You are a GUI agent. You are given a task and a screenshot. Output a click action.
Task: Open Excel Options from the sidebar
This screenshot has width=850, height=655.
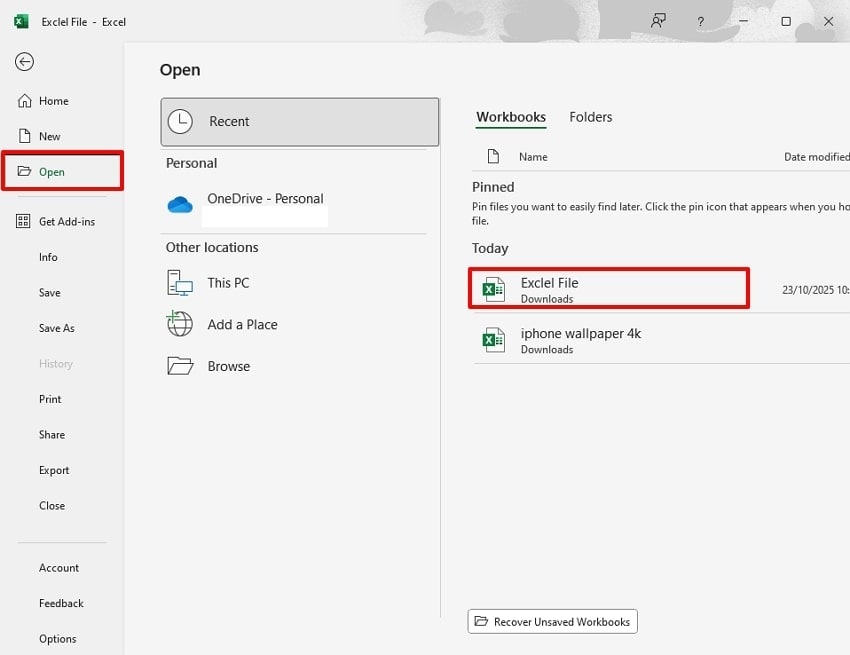coord(58,638)
